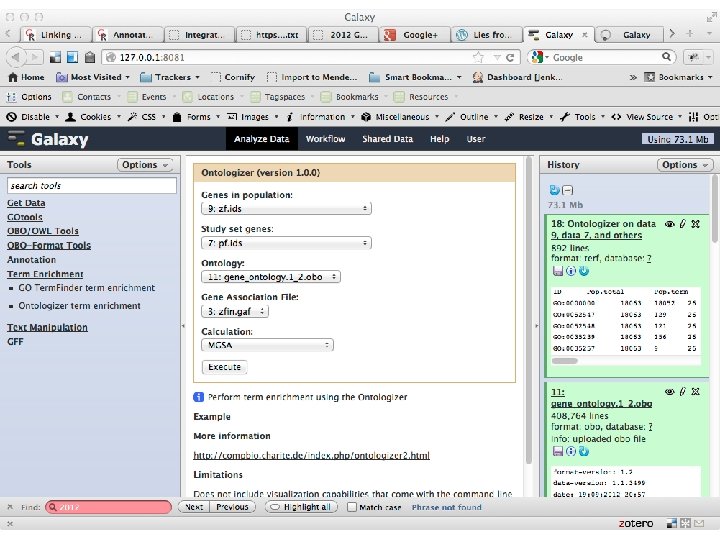View data icon for dataset 11
The height and width of the screenshot is (540, 720).
click(x=669, y=392)
